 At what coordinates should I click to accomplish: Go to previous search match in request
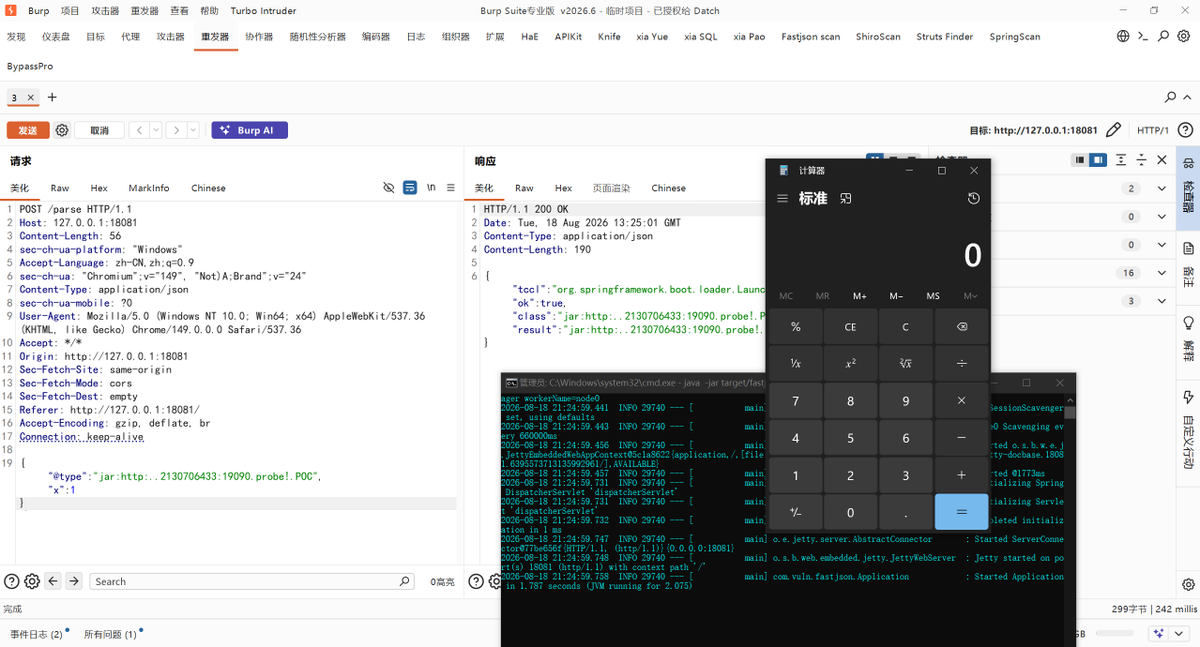pyautogui.click(x=53, y=581)
